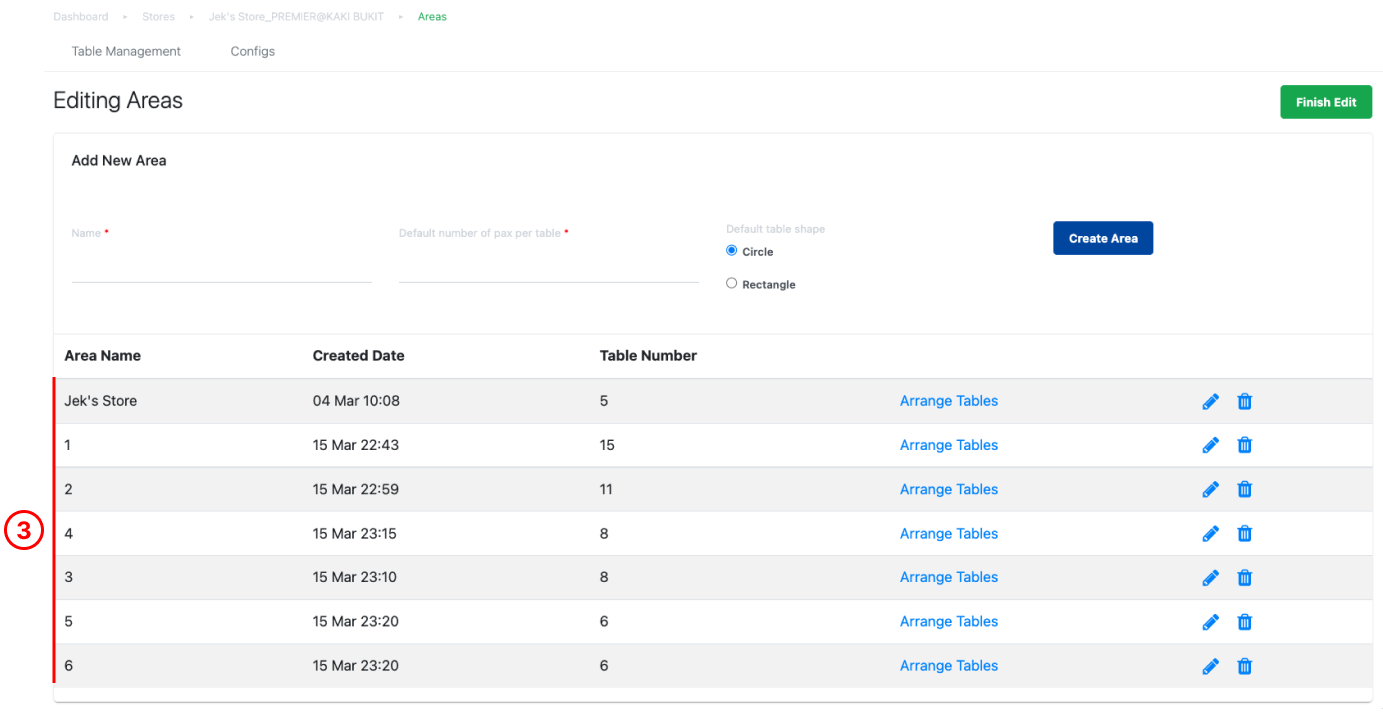Focus the area Name input field

(221, 266)
